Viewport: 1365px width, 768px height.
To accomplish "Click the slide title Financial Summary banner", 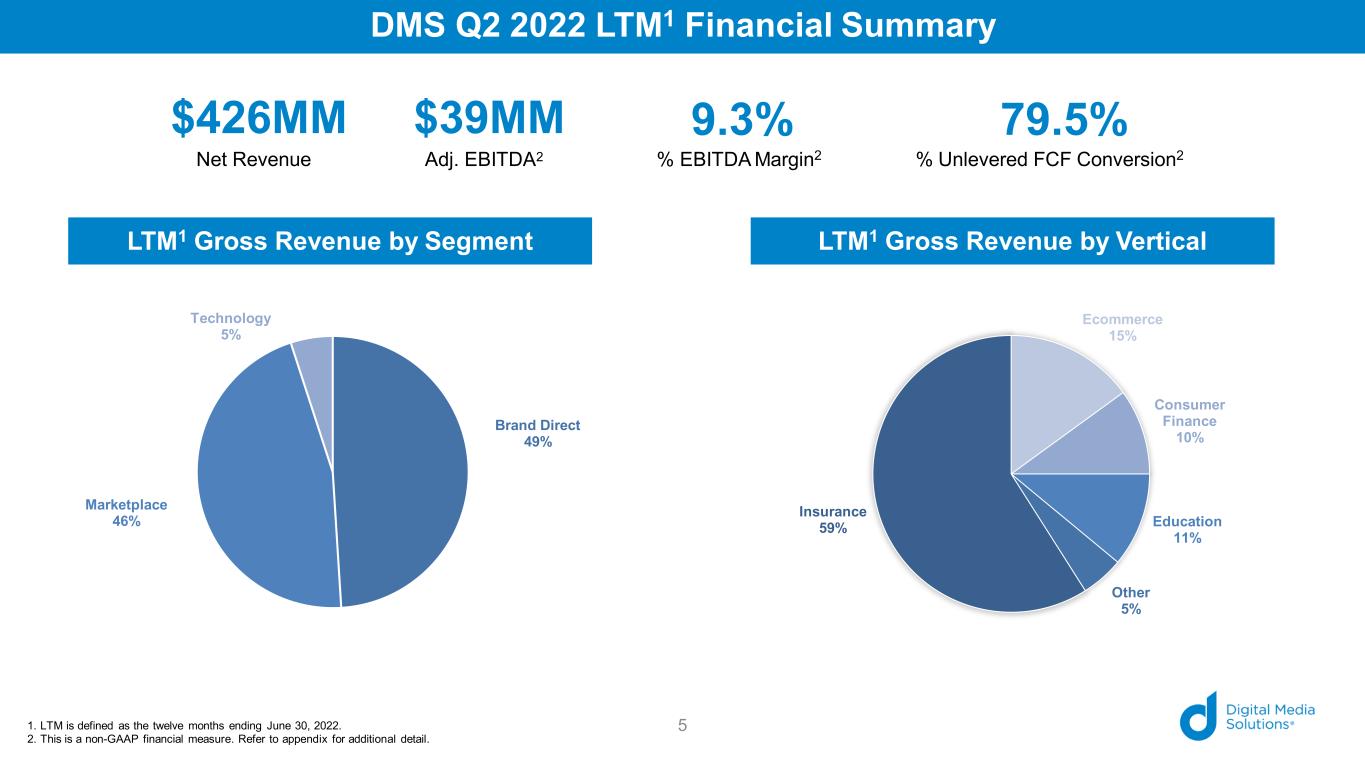I will click(x=682, y=26).
